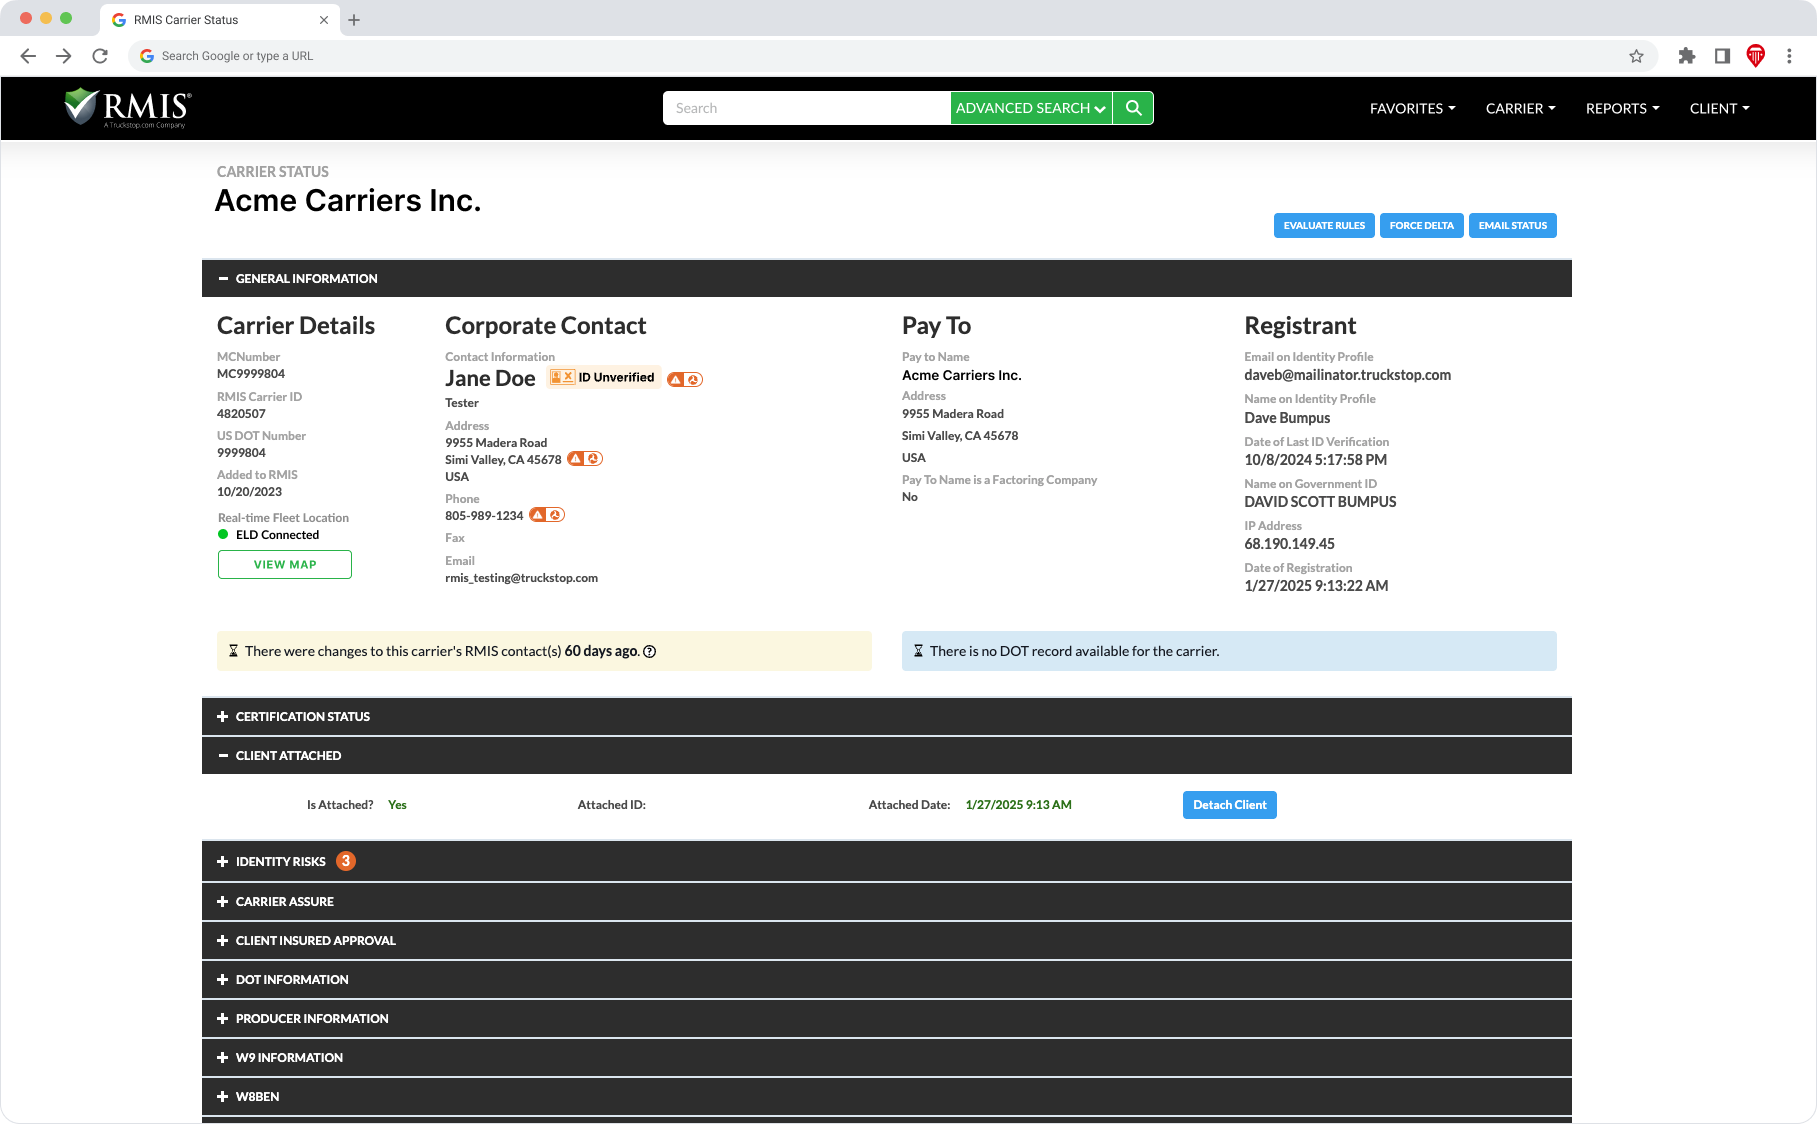The width and height of the screenshot is (1817, 1126).
Task: Click the Detach Client button
Action: click(1229, 805)
